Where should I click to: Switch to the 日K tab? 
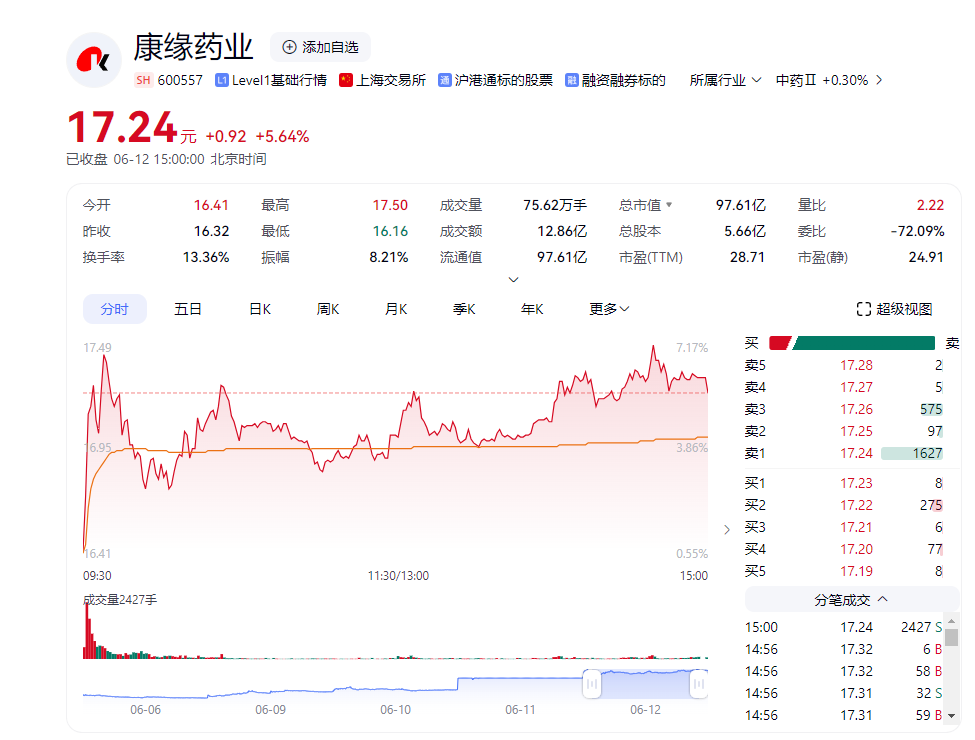pyautogui.click(x=260, y=309)
